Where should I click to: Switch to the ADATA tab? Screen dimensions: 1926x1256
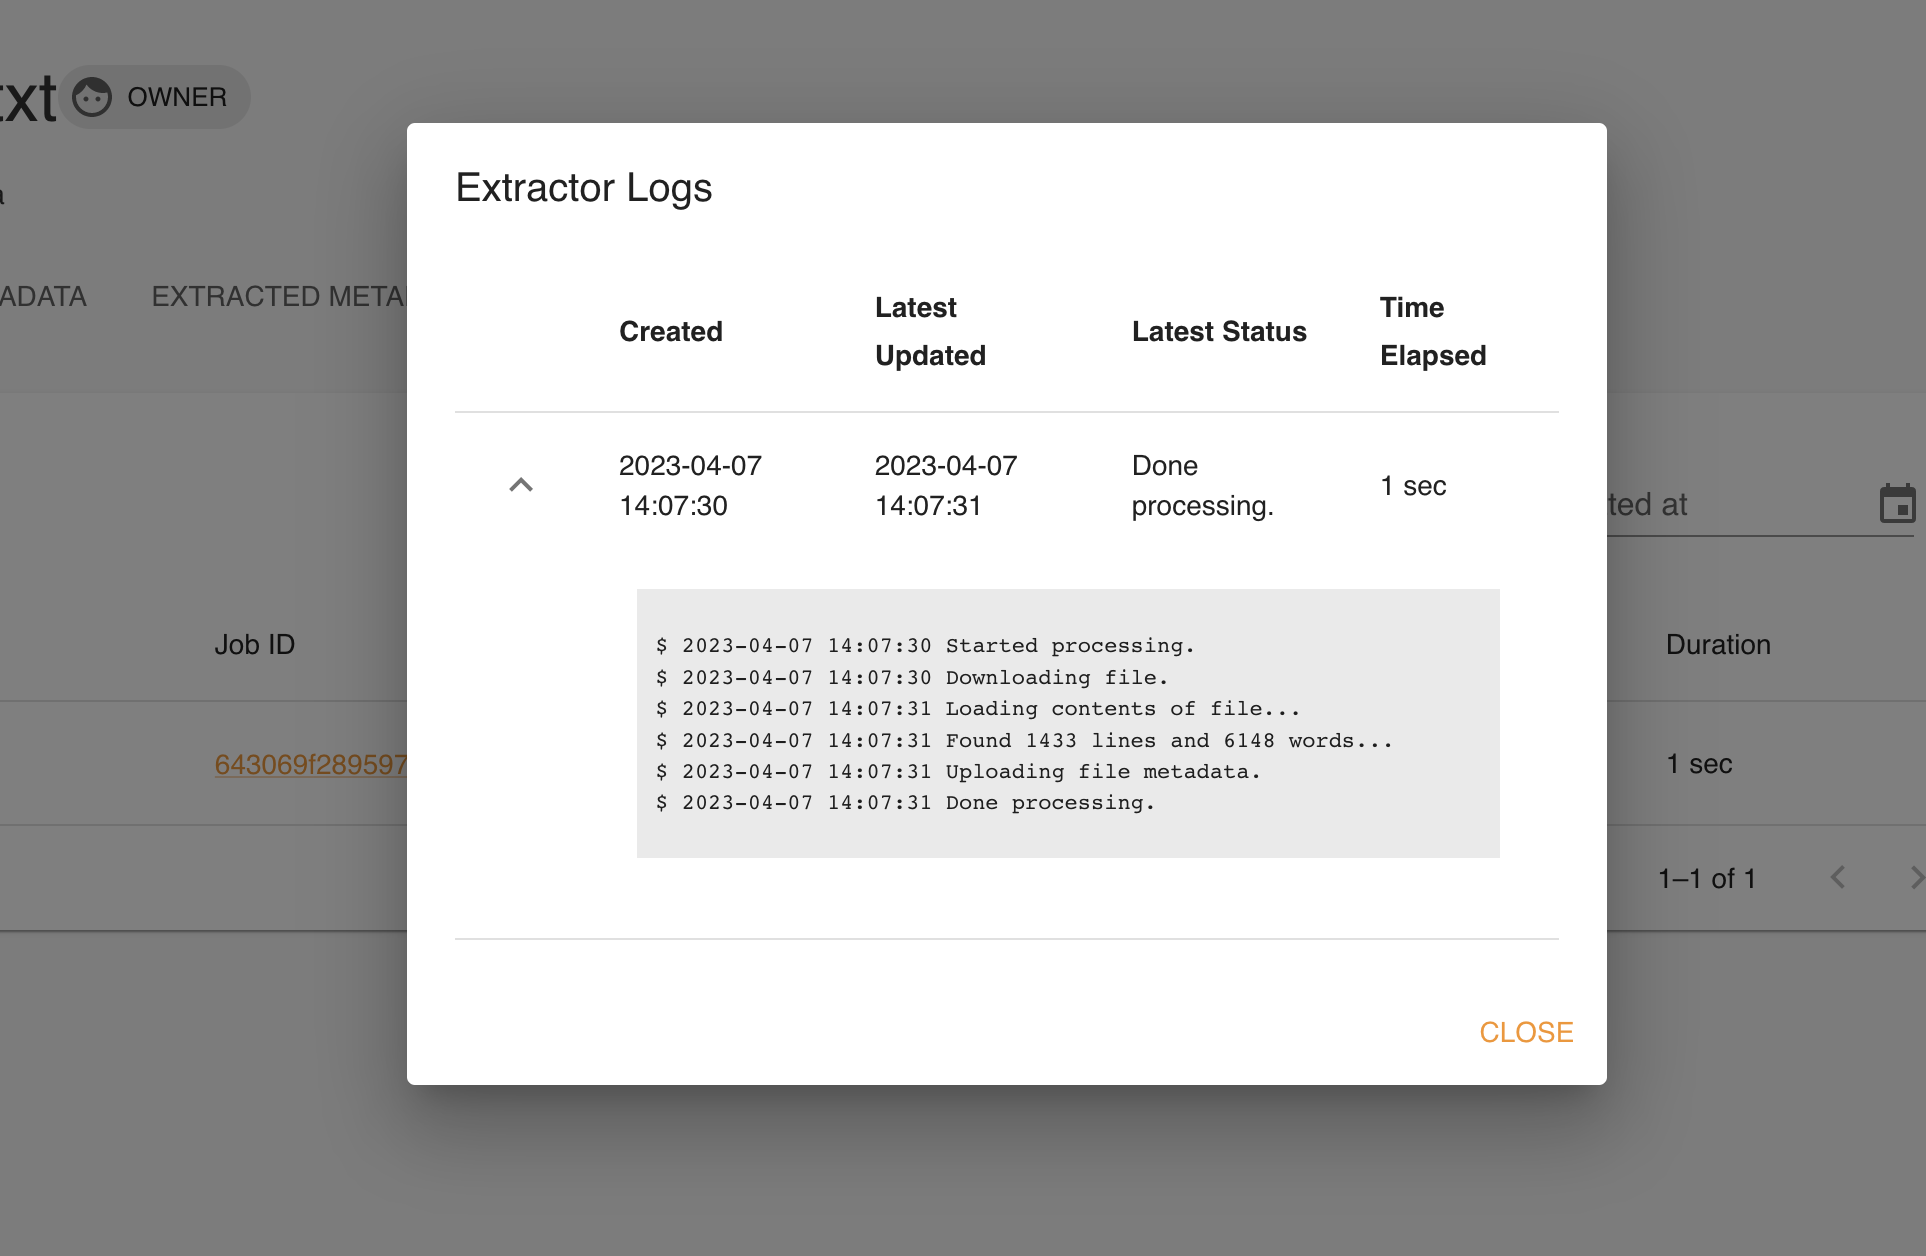pyautogui.click(x=43, y=296)
